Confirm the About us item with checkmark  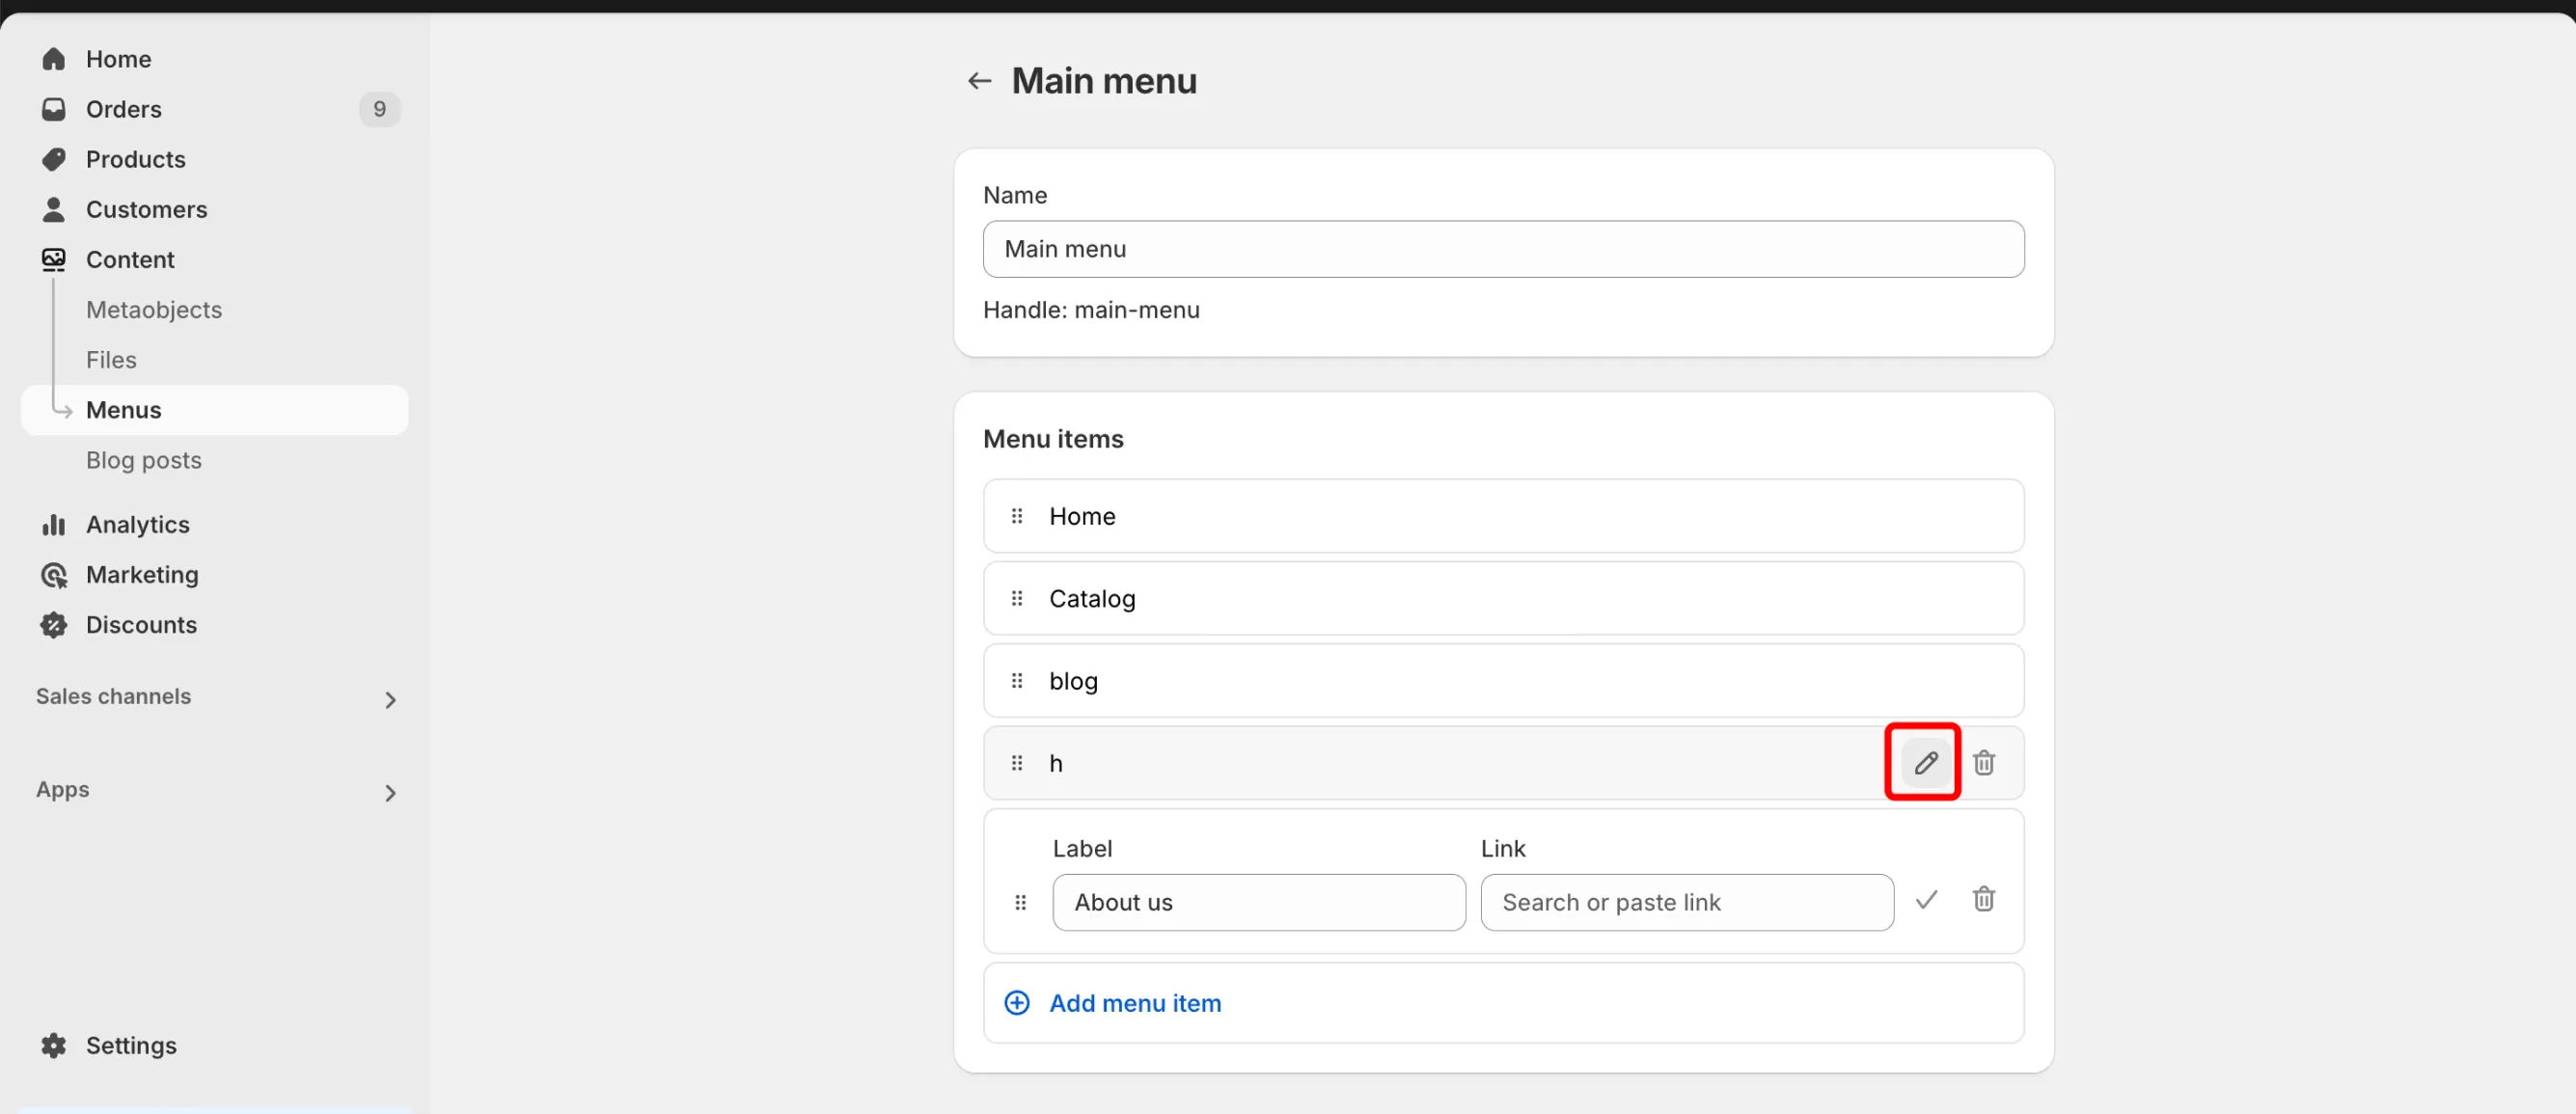(x=1926, y=900)
